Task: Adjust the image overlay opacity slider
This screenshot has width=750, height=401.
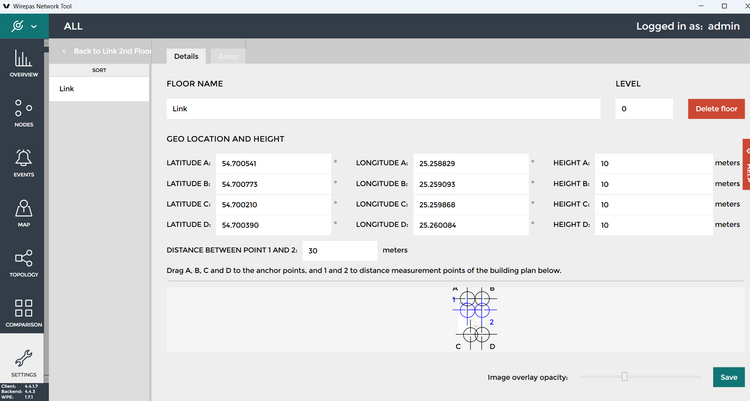Action: click(624, 377)
